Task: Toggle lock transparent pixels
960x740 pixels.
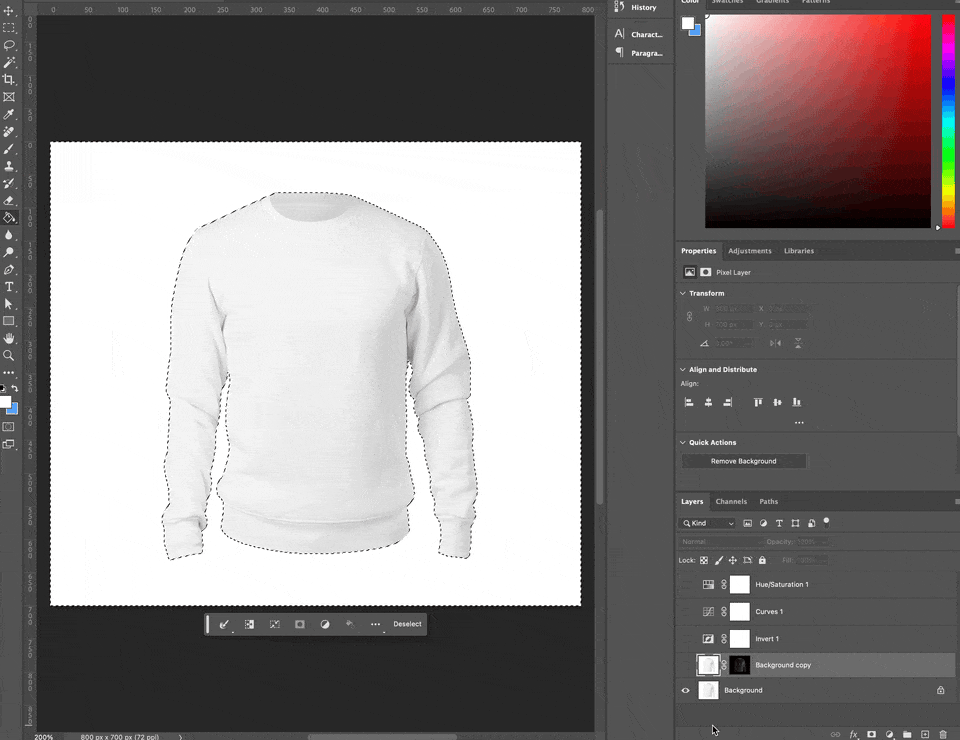Action: coord(704,560)
